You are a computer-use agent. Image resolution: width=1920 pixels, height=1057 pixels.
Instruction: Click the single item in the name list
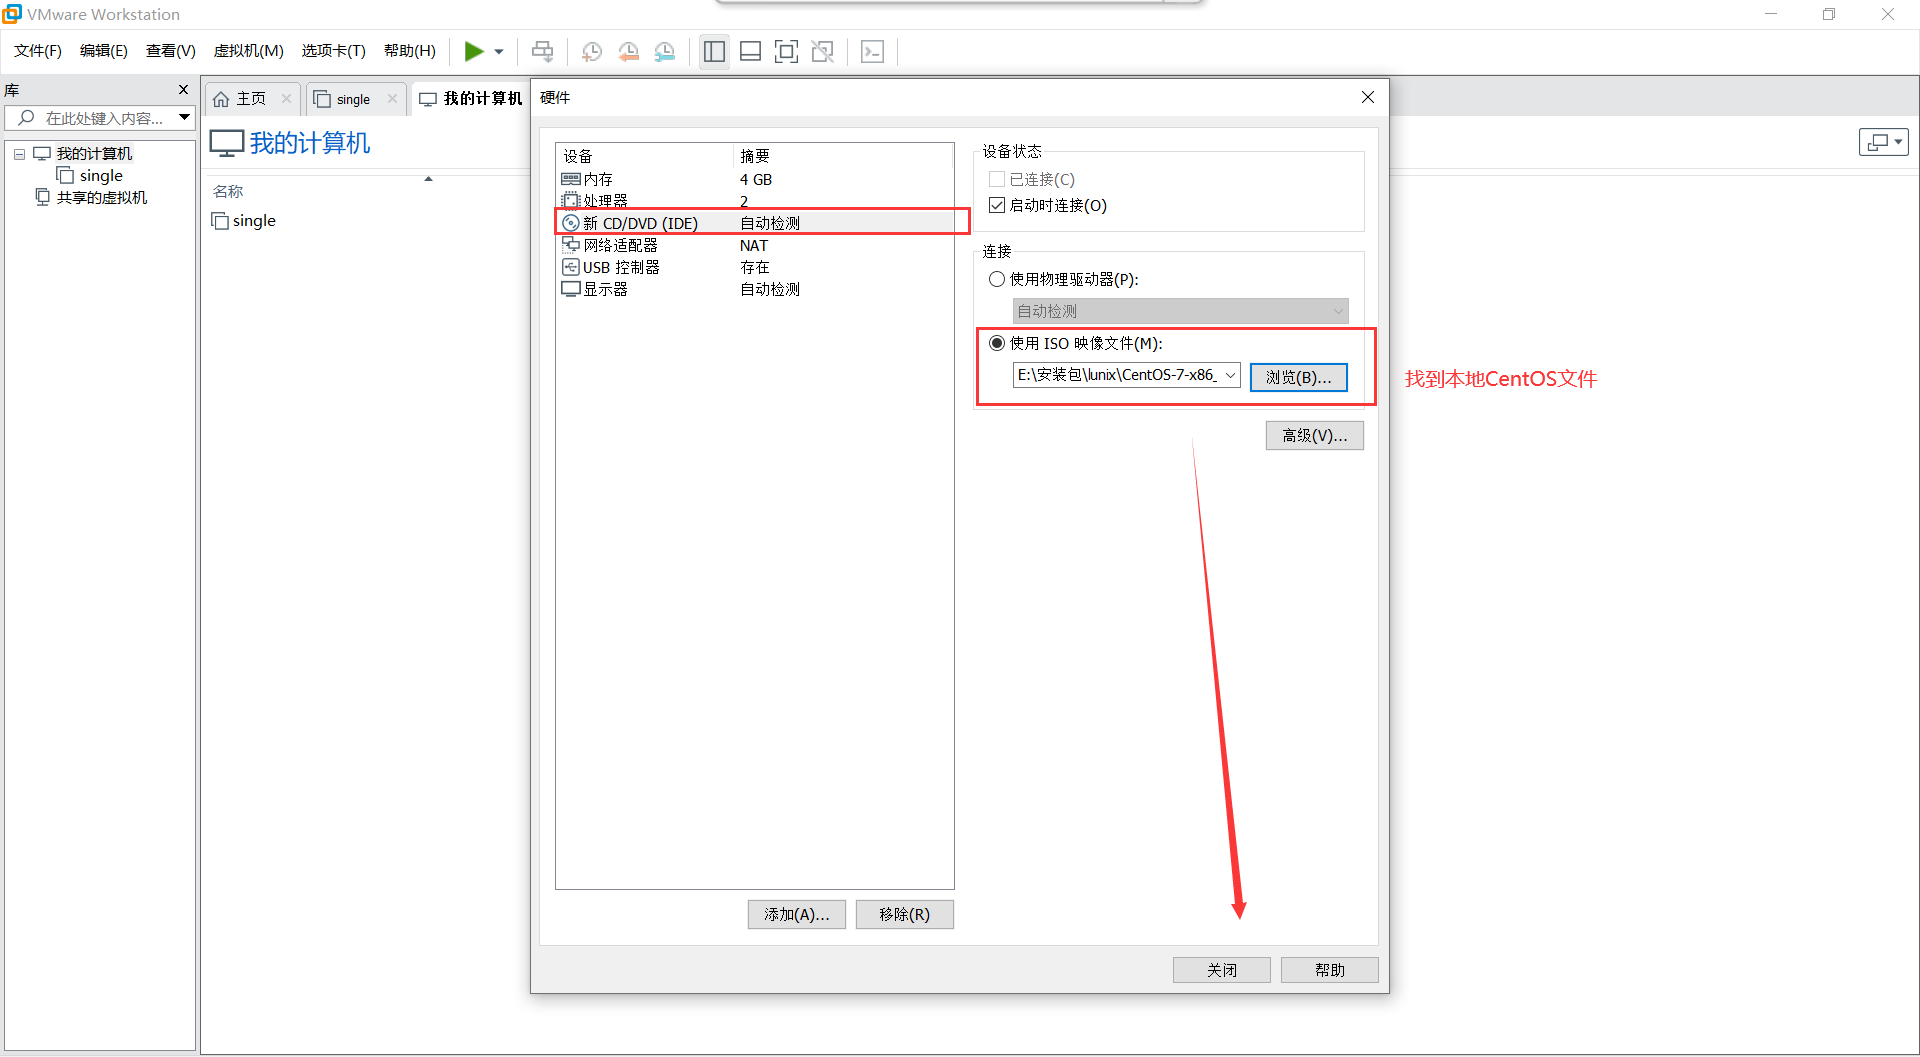(244, 221)
